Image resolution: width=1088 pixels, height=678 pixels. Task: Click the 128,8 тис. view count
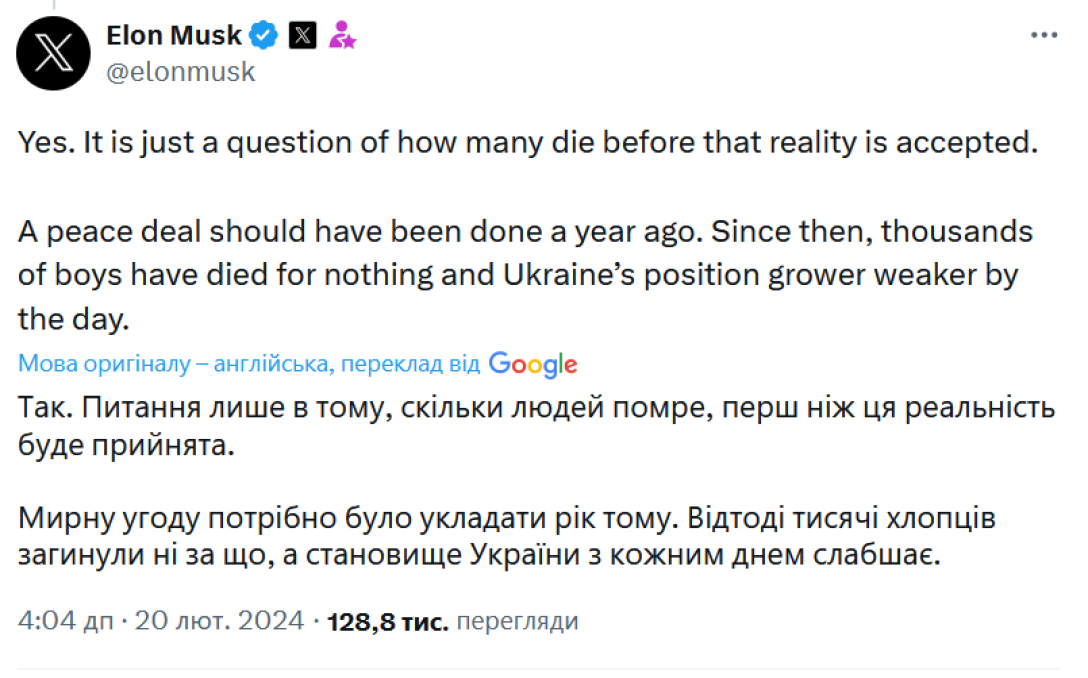coord(387,621)
